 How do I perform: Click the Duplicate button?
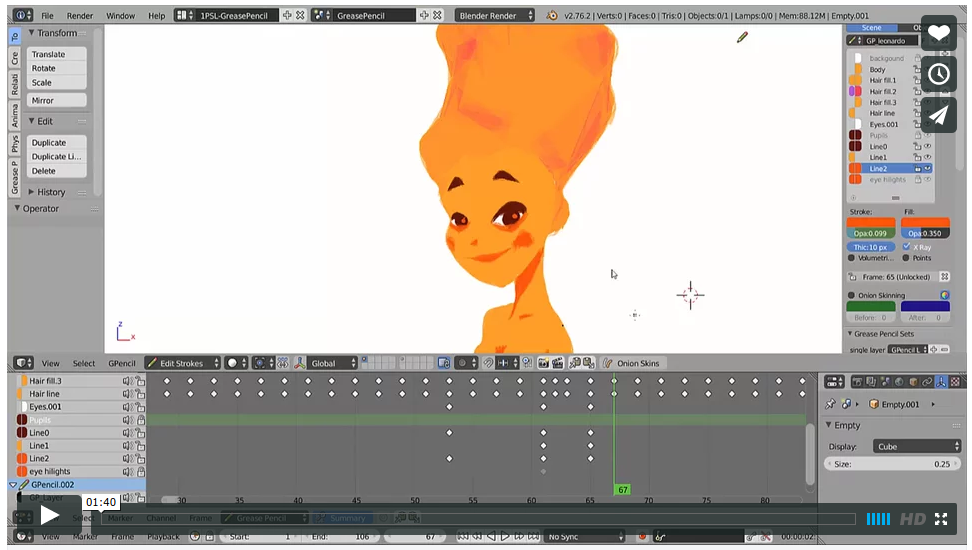pyautogui.click(x=56, y=143)
